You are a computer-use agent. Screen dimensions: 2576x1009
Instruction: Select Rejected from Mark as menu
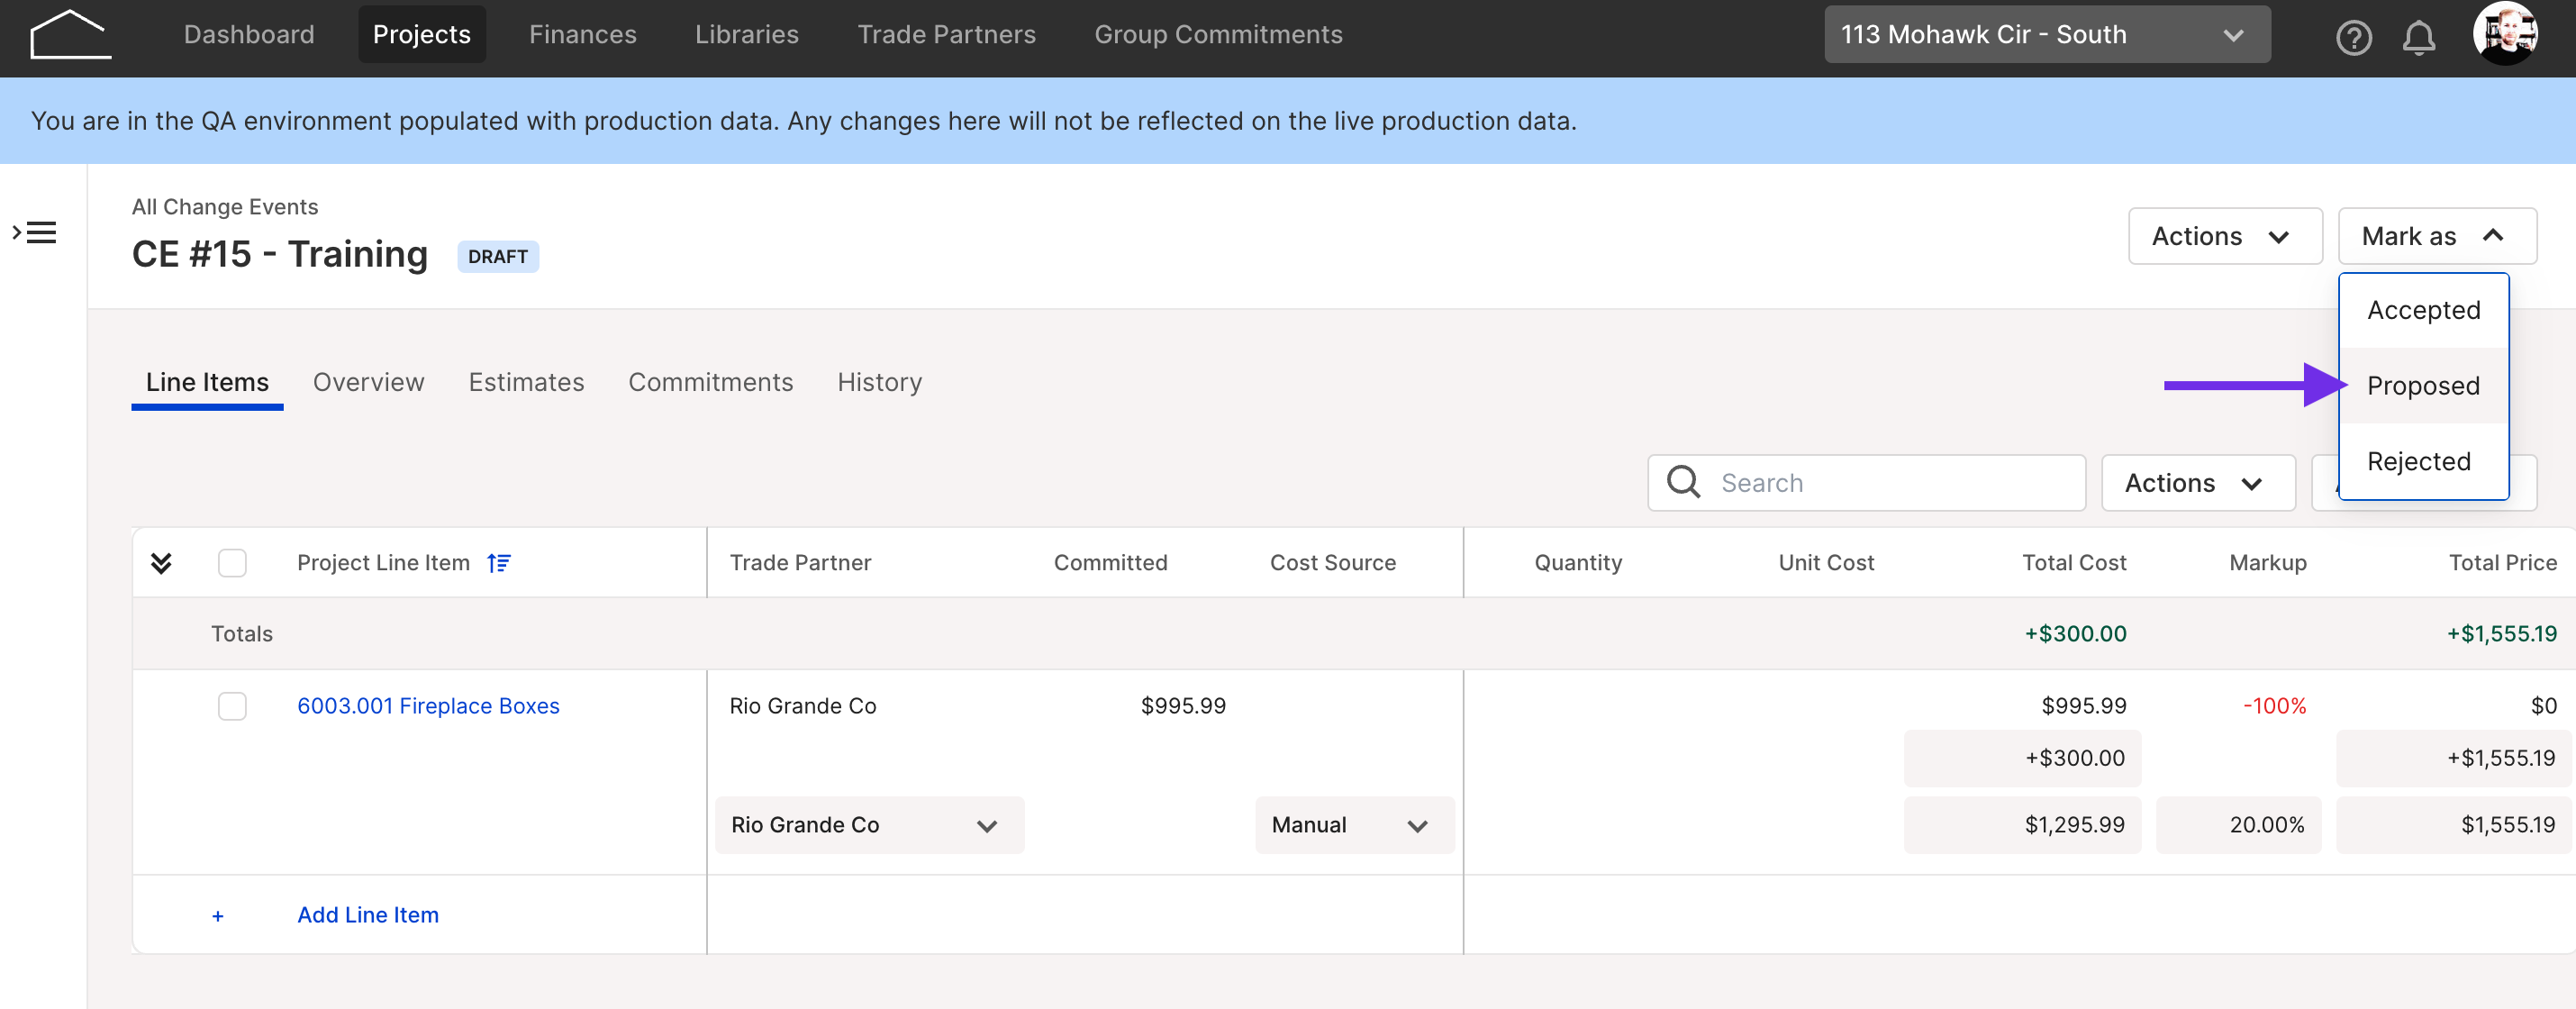[2423, 461]
